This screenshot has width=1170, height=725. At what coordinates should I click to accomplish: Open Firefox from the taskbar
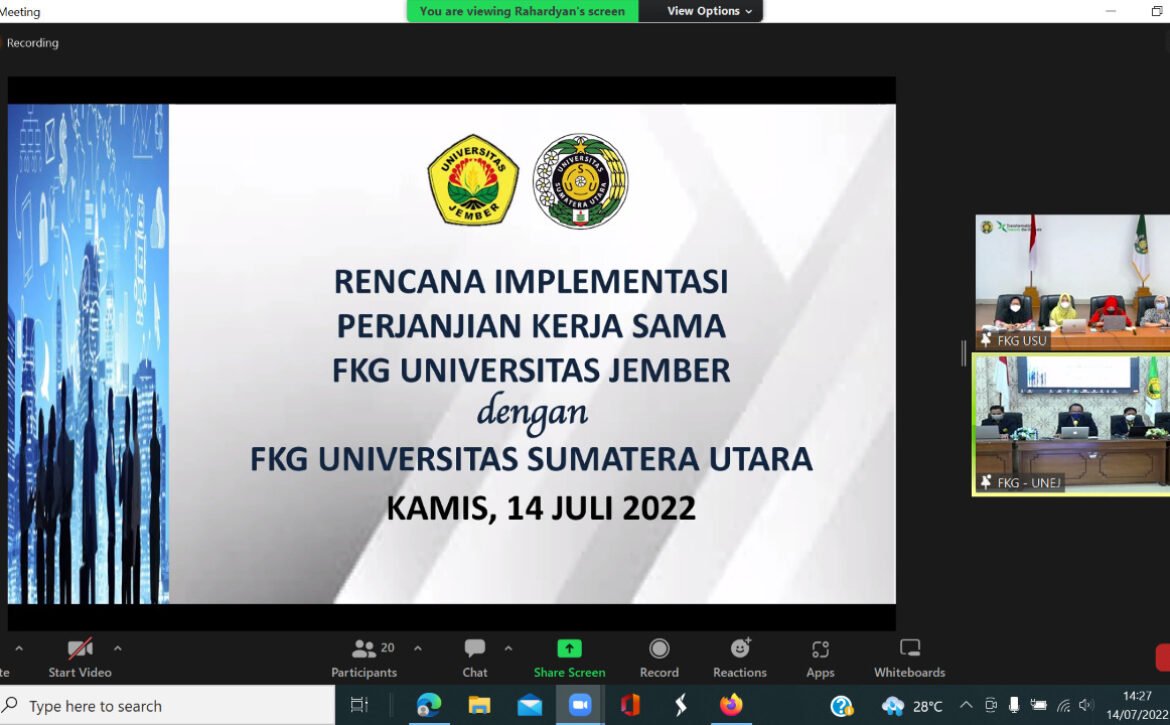coord(731,705)
